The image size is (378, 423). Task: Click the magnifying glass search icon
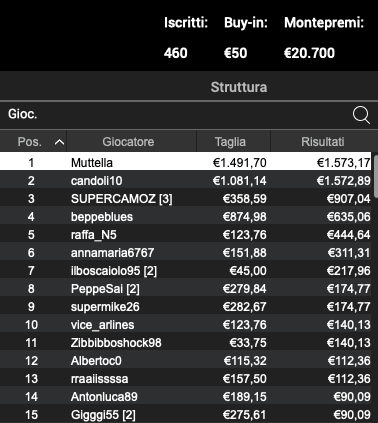361,115
